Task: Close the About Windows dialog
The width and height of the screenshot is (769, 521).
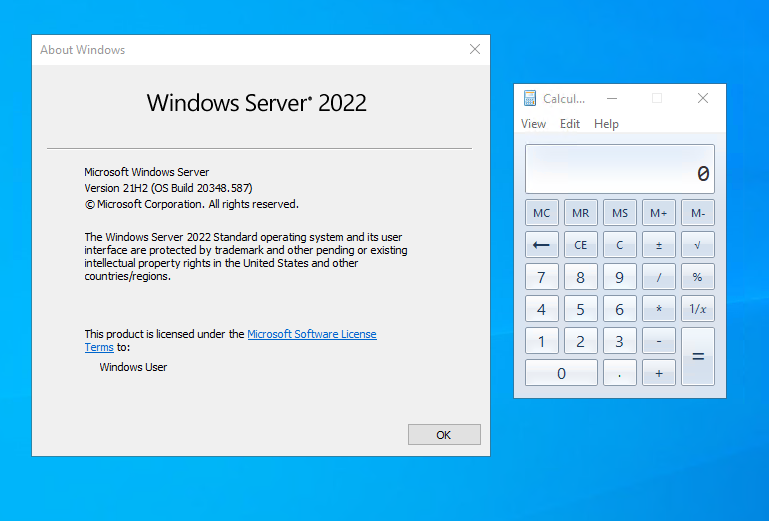Action: click(475, 49)
